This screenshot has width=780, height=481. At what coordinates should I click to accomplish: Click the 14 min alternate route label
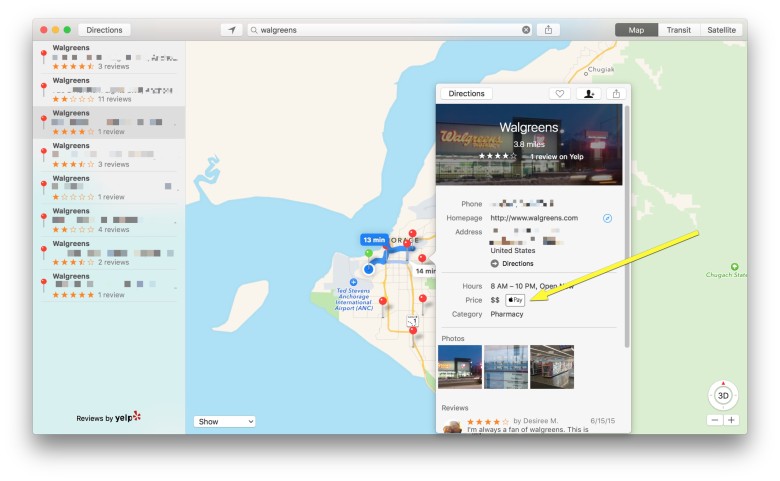pos(424,271)
